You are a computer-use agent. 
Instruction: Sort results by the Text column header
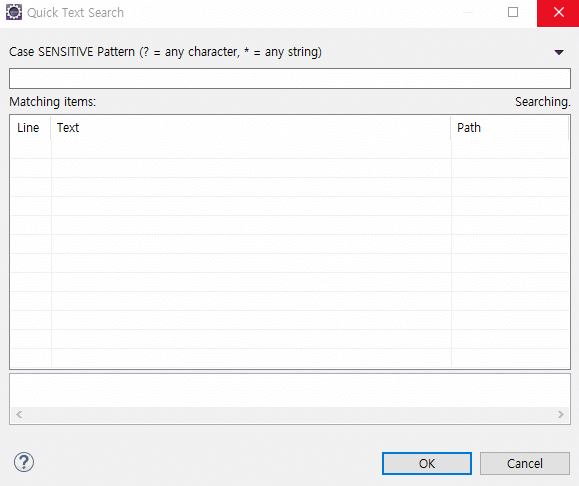click(250, 128)
